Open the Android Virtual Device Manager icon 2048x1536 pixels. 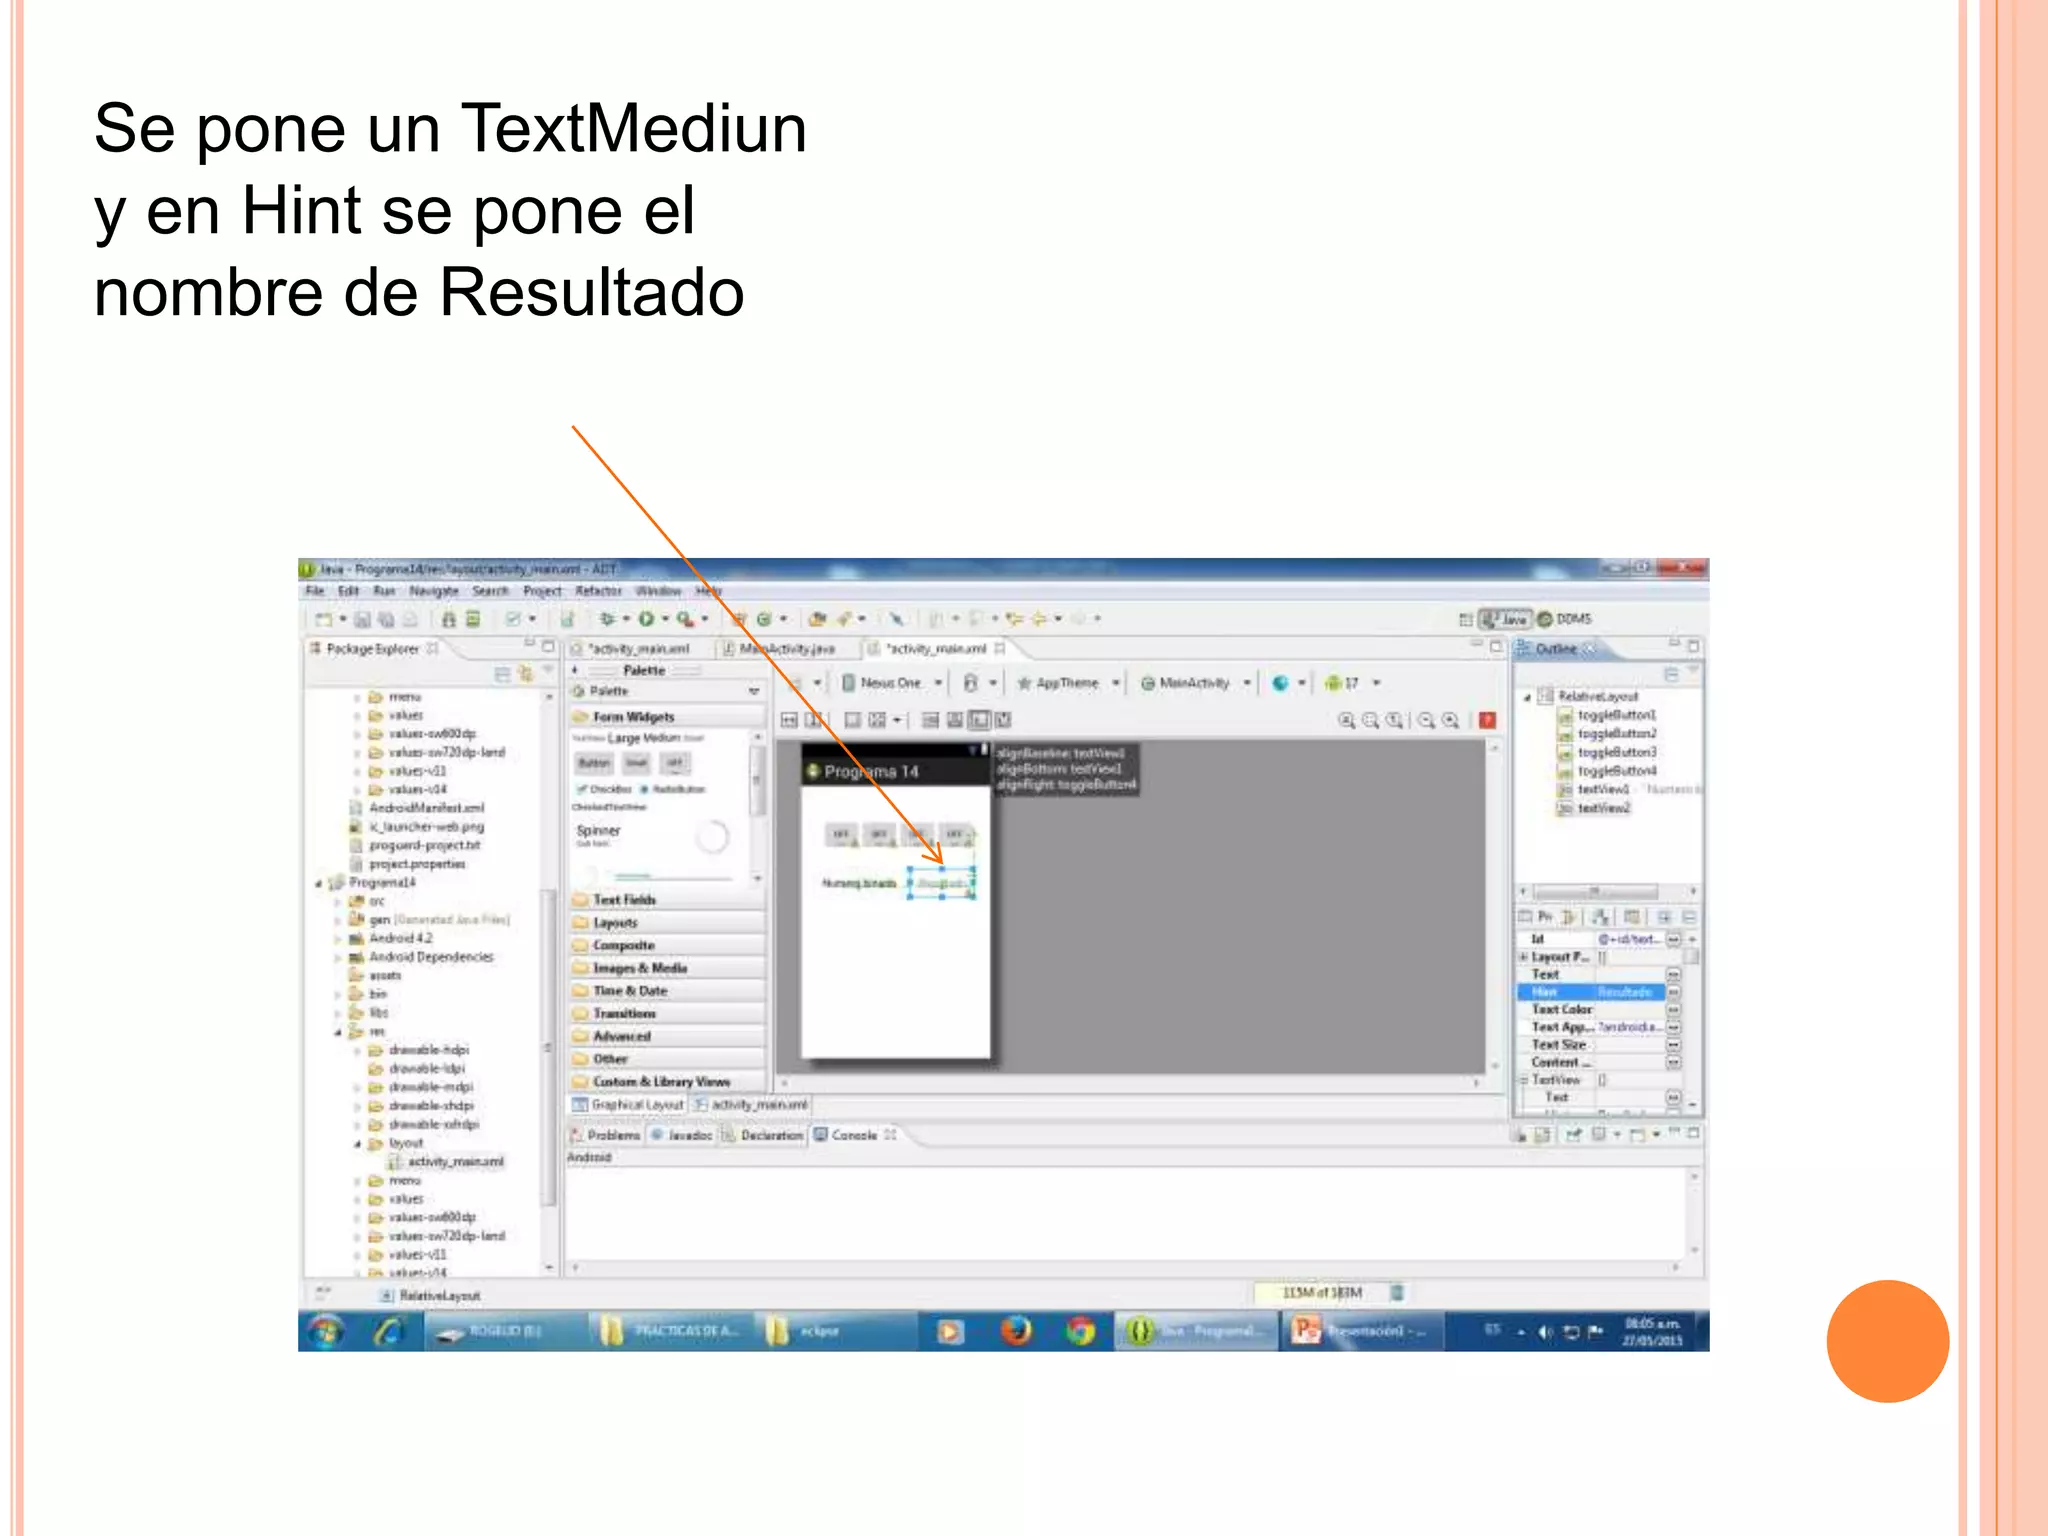473,620
